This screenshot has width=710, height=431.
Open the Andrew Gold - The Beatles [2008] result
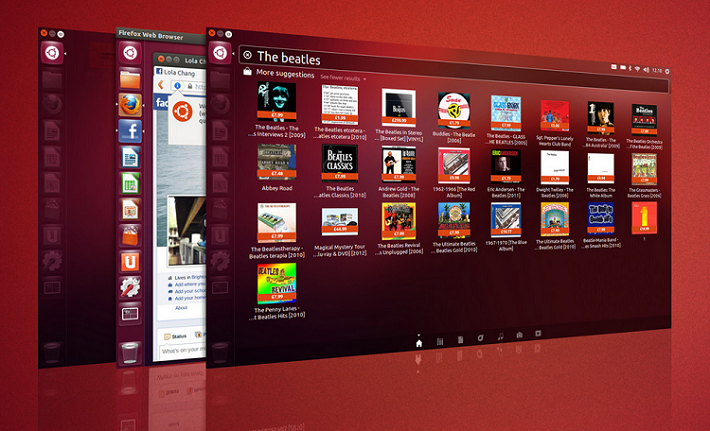pyautogui.click(x=398, y=172)
